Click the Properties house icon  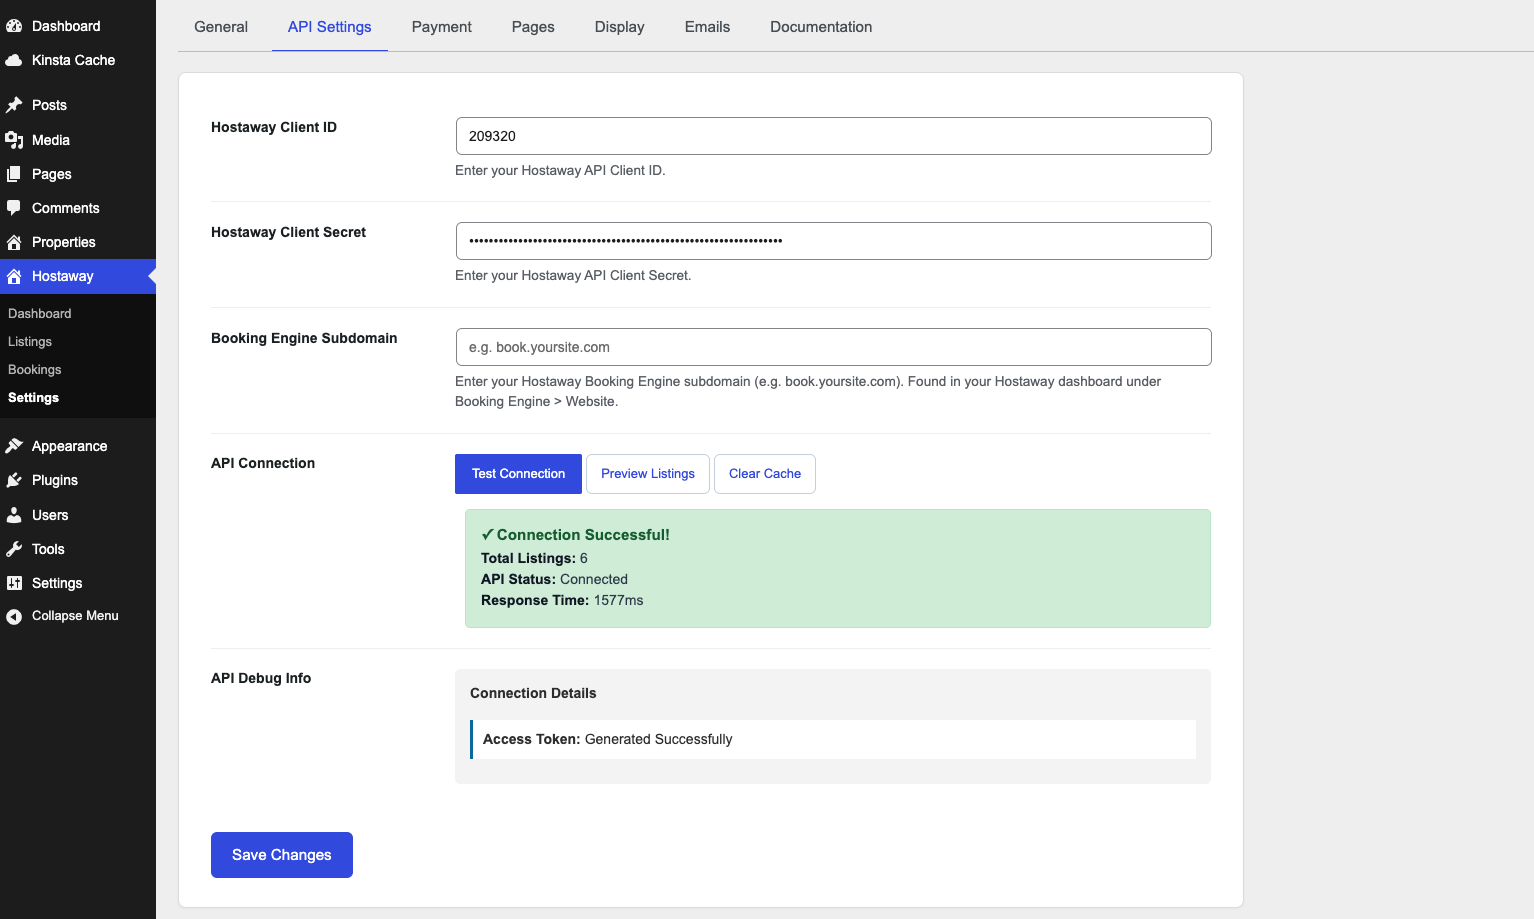point(14,242)
